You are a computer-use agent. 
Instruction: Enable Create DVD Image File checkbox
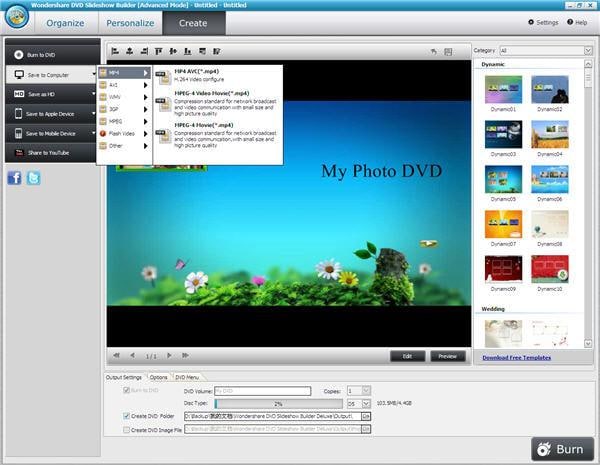[126, 430]
